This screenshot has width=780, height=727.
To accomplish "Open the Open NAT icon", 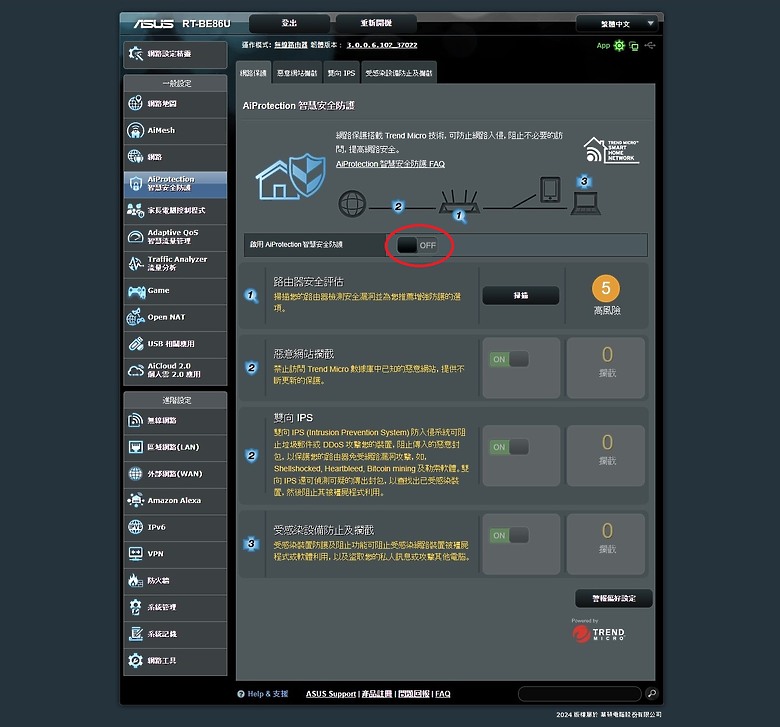I will (x=135, y=316).
